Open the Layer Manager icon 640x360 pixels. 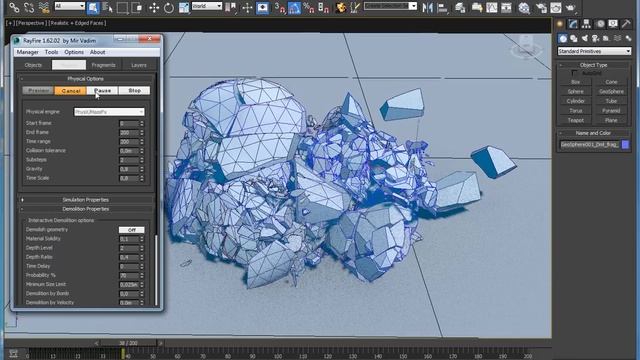(x=460, y=7)
